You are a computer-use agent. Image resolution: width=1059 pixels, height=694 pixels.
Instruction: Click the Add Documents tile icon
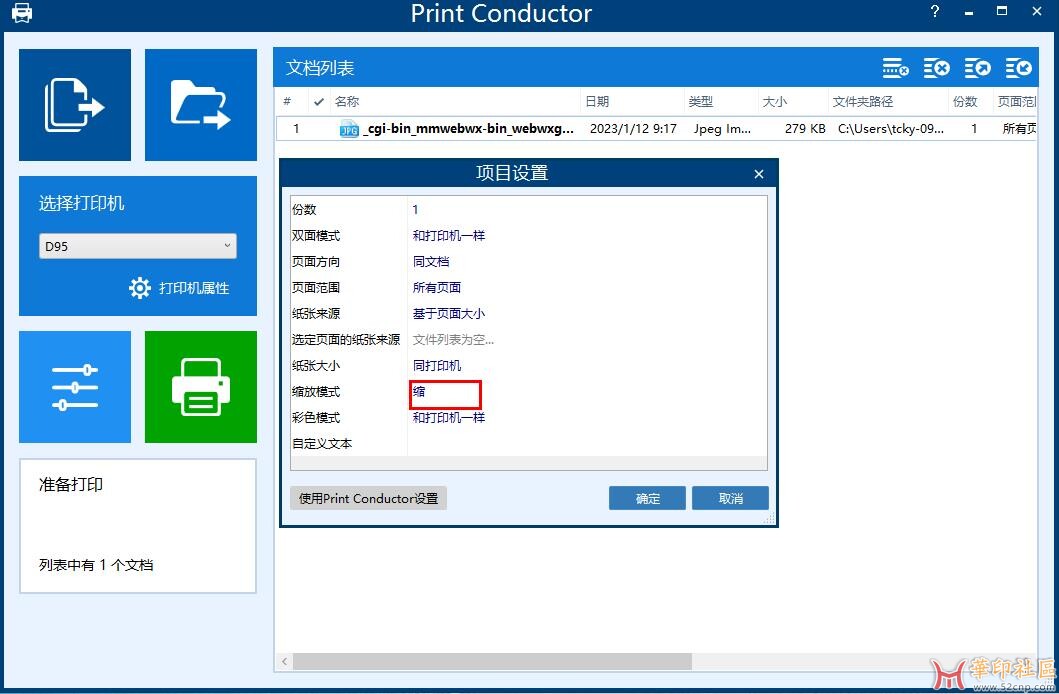click(75, 105)
